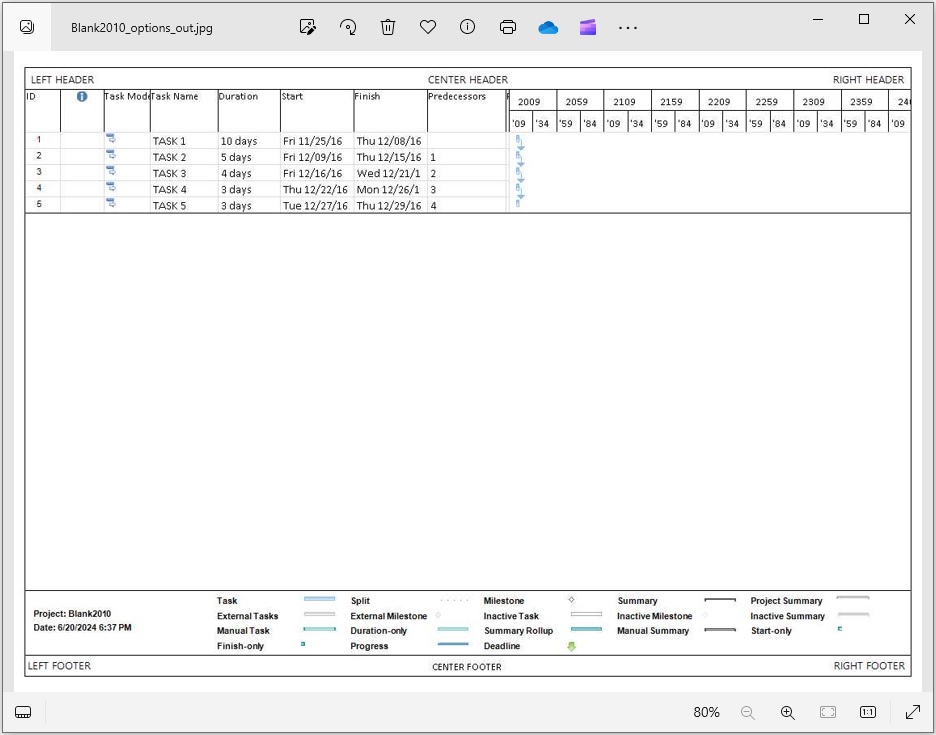The width and height of the screenshot is (936, 735).
Task: Rotate the image clockwise
Action: click(348, 27)
